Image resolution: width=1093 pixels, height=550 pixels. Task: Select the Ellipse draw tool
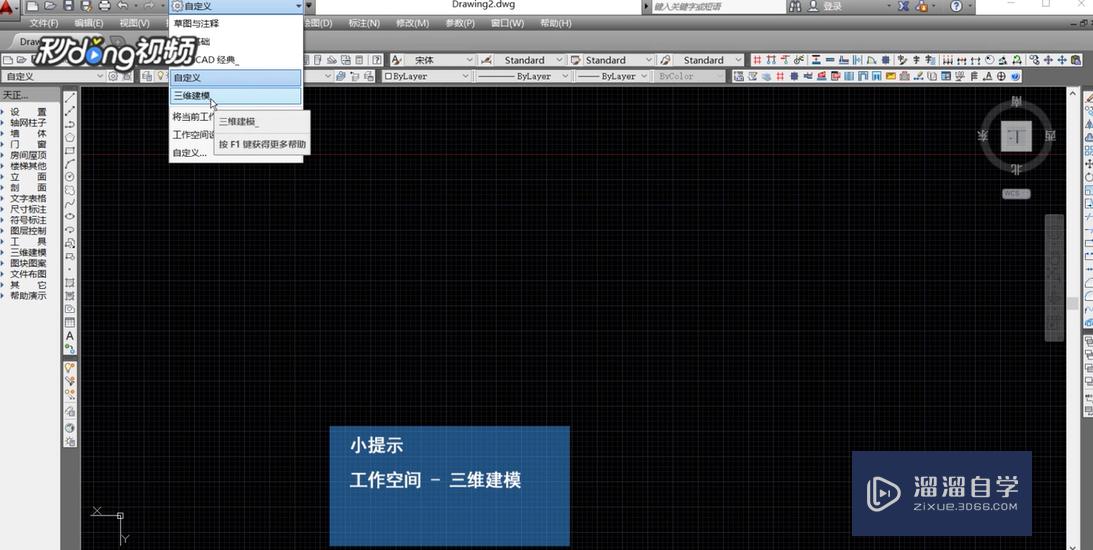tap(70, 217)
